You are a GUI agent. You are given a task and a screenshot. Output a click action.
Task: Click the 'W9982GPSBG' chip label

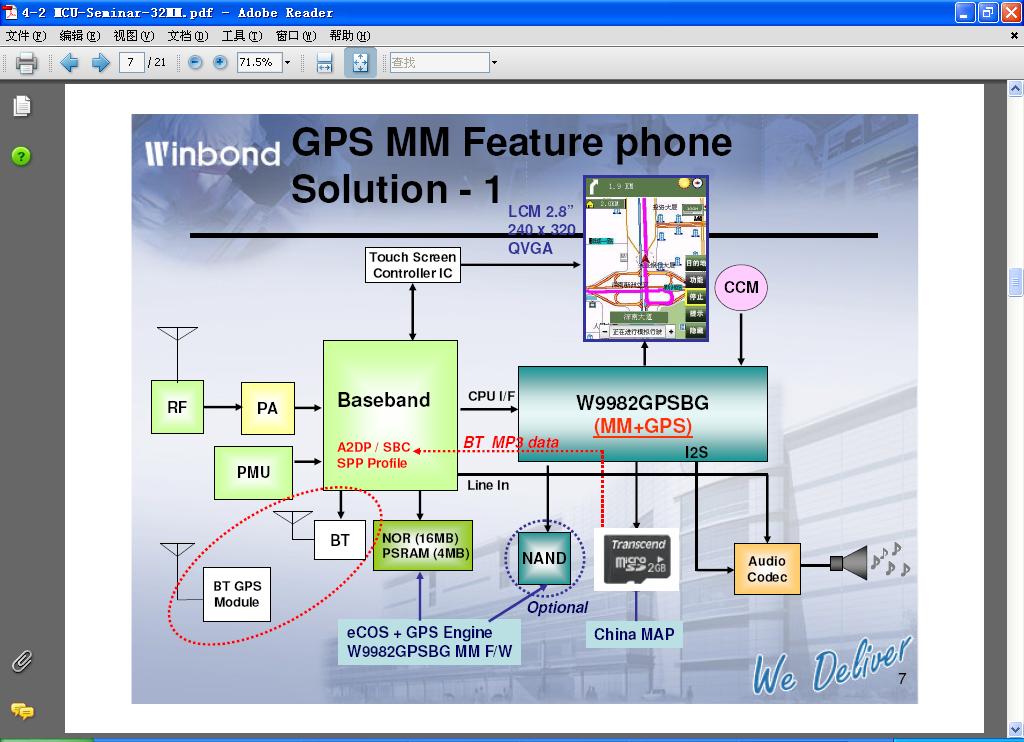643,402
